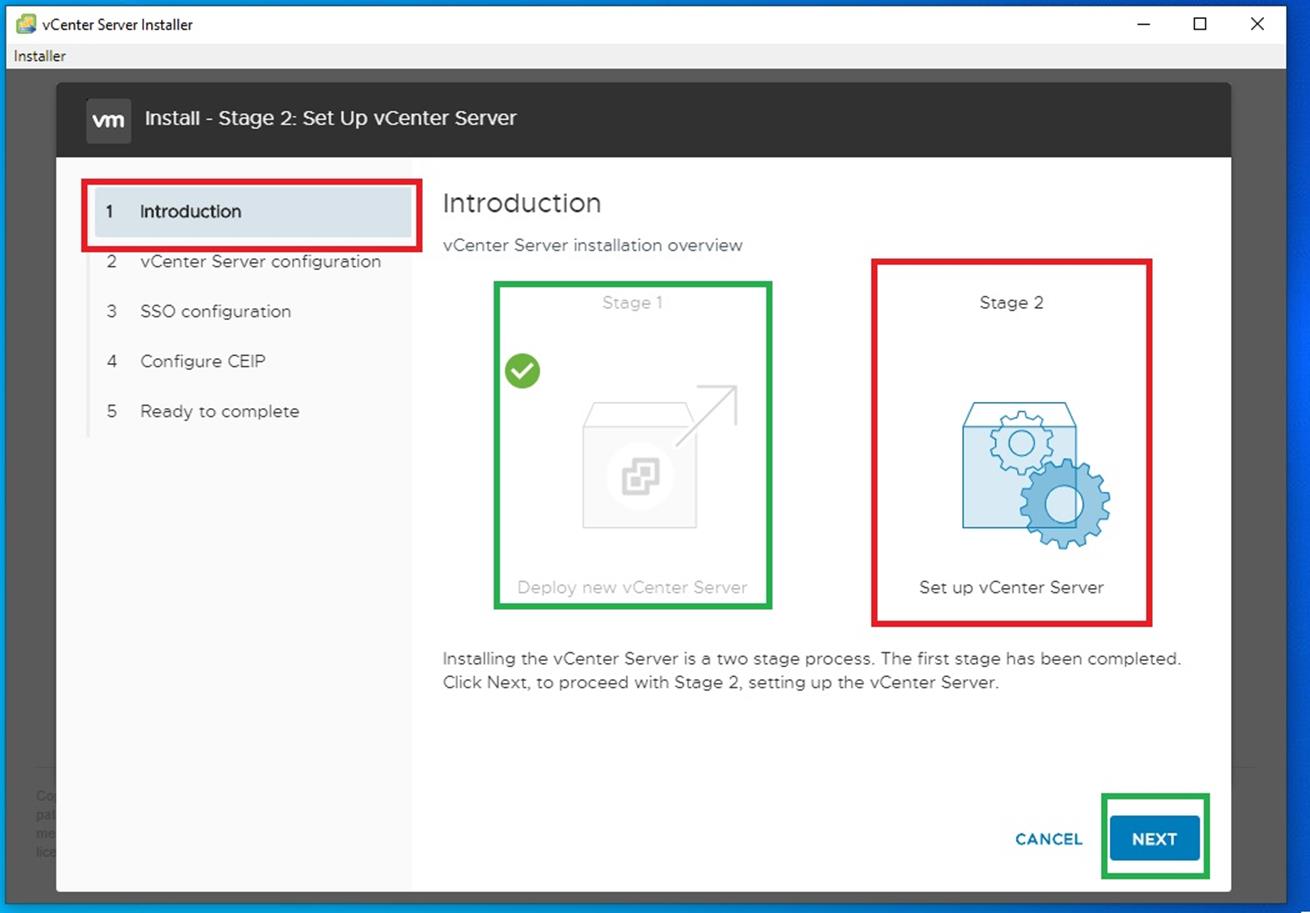This screenshot has width=1310, height=913.
Task: Maximize the vCenter Server Installer window
Action: pos(1200,24)
